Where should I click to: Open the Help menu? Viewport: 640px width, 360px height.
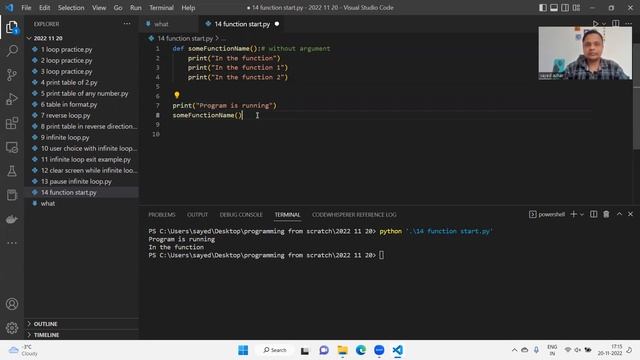point(188,8)
